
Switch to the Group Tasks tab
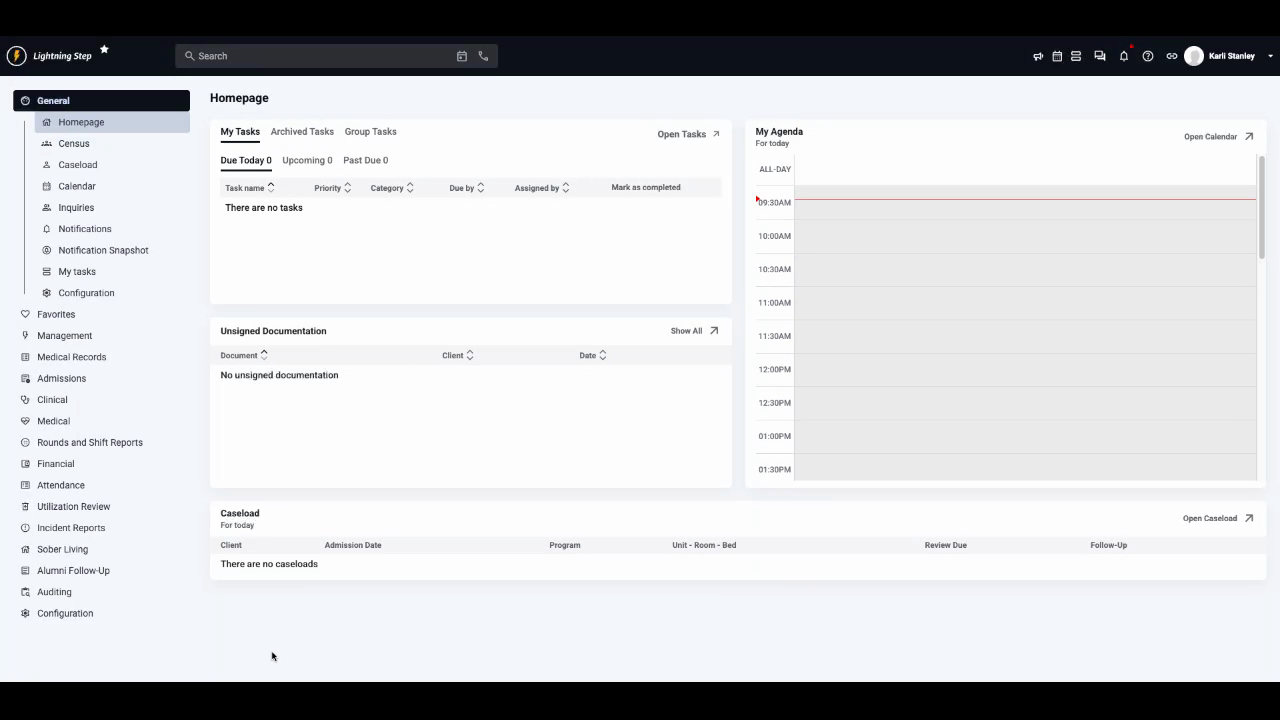coord(370,131)
